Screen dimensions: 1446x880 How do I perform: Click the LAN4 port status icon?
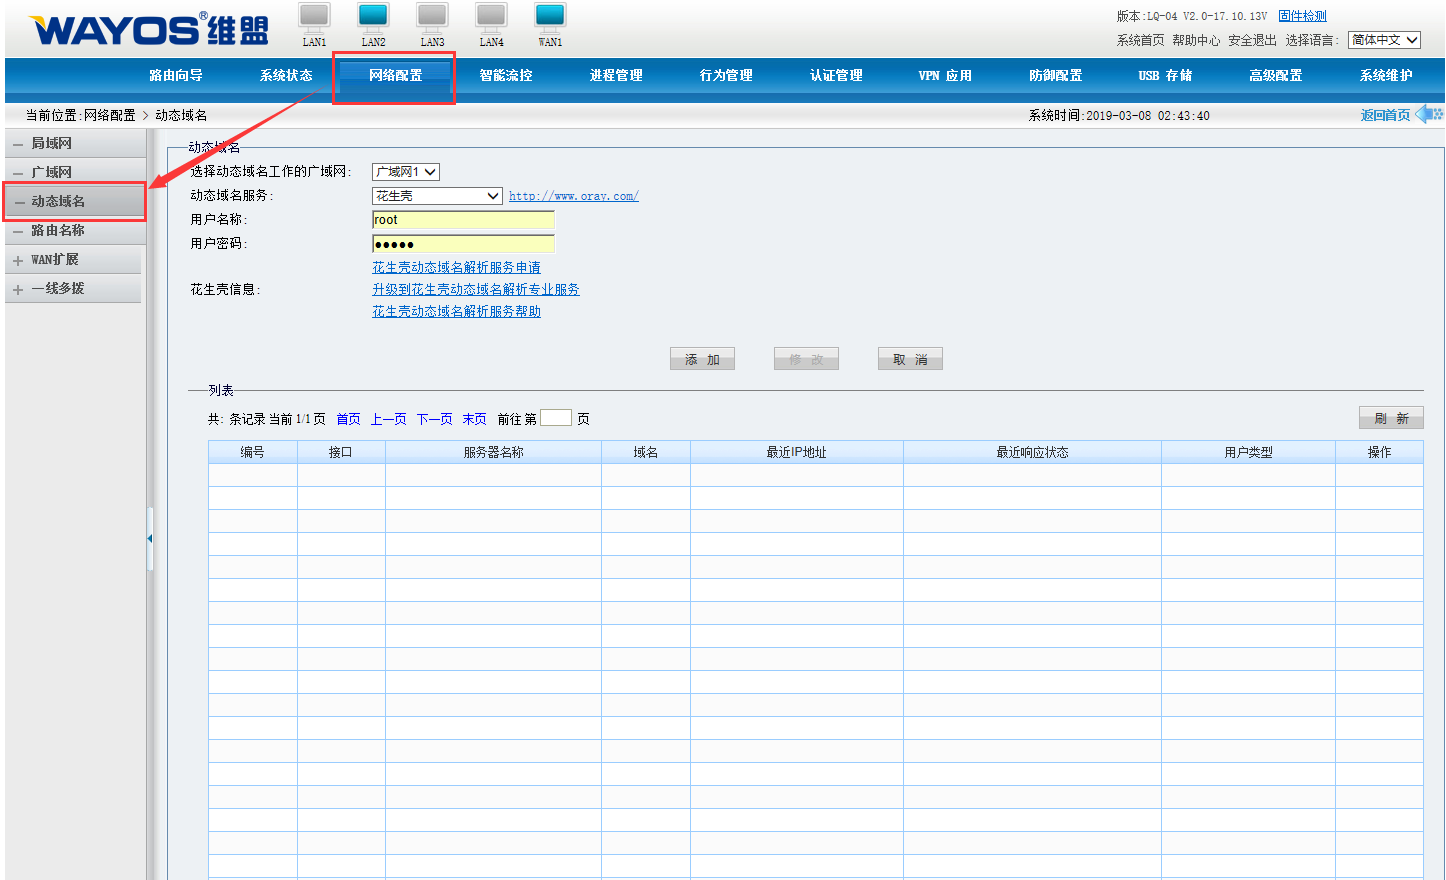pyautogui.click(x=491, y=17)
